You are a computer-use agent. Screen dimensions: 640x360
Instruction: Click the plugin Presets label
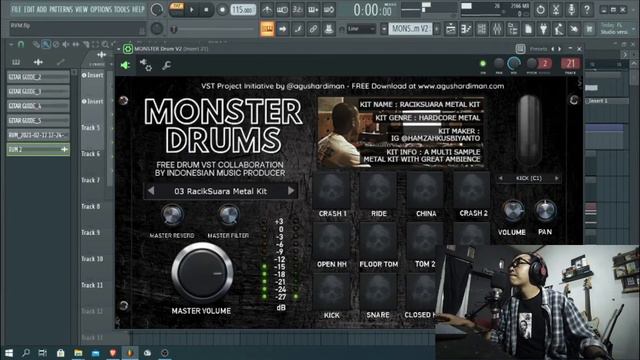538,49
